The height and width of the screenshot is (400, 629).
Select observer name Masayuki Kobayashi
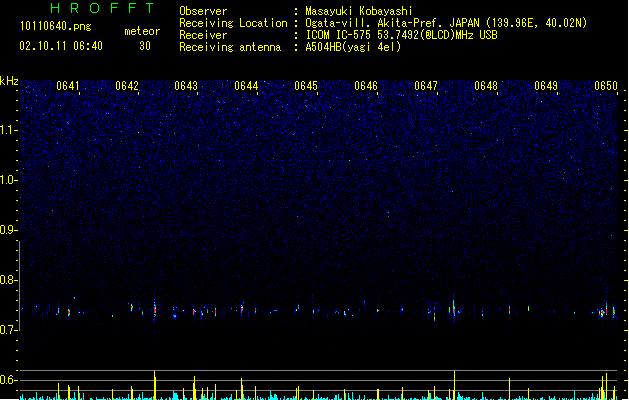point(359,11)
